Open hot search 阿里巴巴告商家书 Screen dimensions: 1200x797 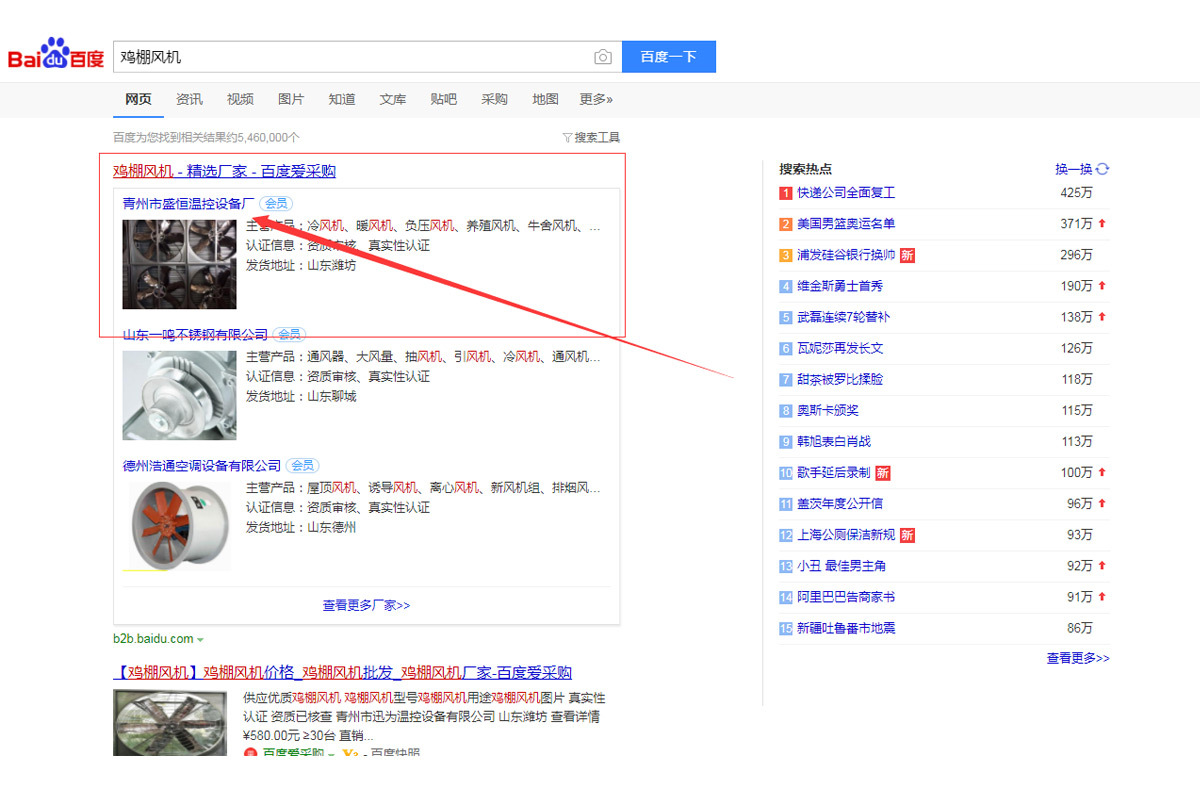(846, 597)
